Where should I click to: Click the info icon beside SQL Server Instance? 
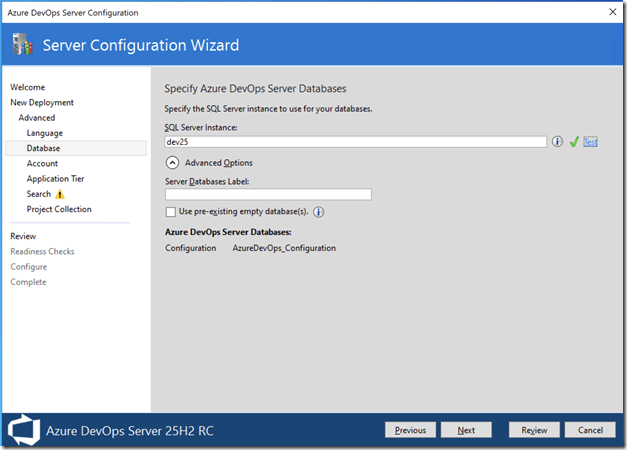[x=558, y=142]
